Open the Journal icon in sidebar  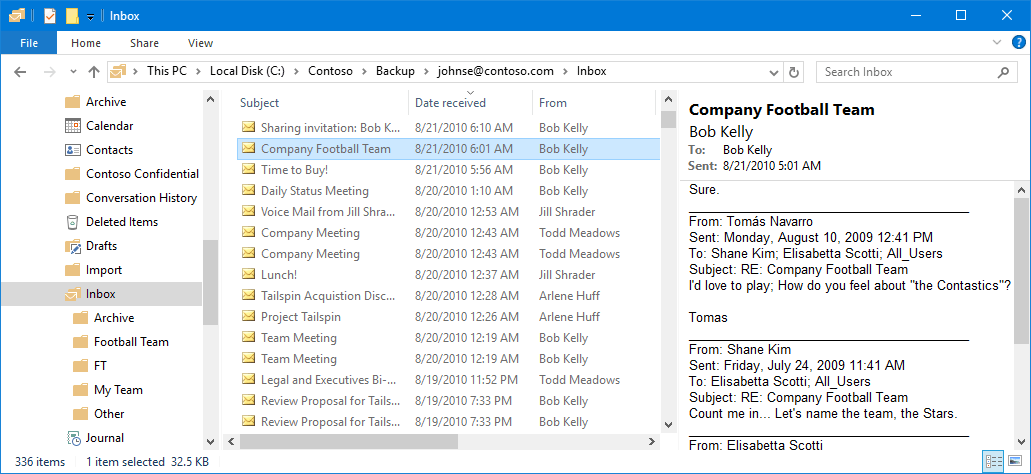point(74,438)
